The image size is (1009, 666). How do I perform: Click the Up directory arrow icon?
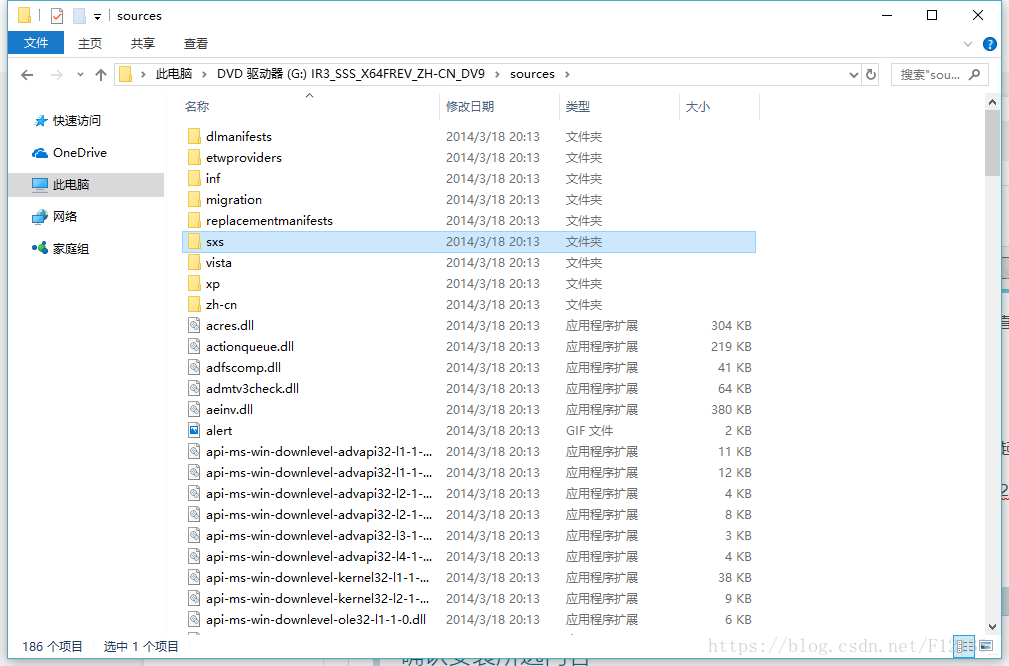101,75
